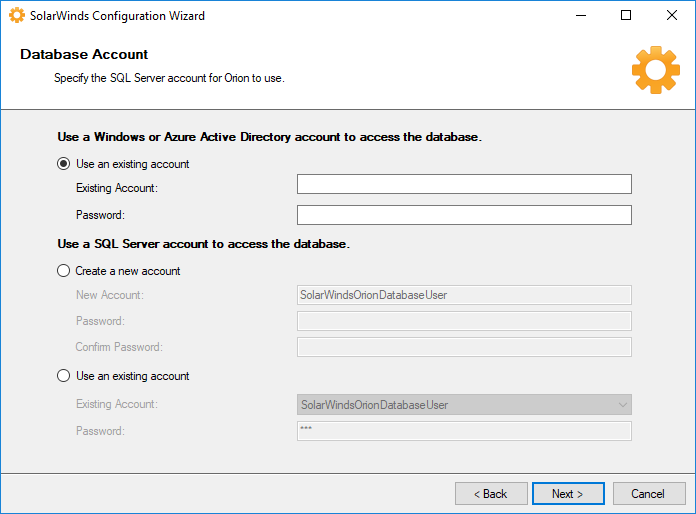
Task: Maximize the Configuration Wizard window
Action: pyautogui.click(x=626, y=15)
